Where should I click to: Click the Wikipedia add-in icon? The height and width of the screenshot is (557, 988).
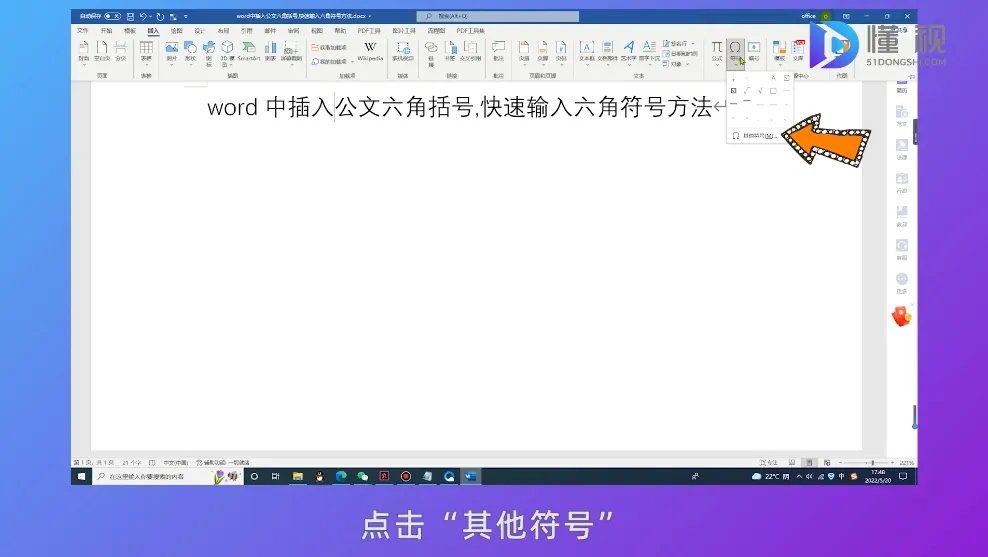click(370, 50)
